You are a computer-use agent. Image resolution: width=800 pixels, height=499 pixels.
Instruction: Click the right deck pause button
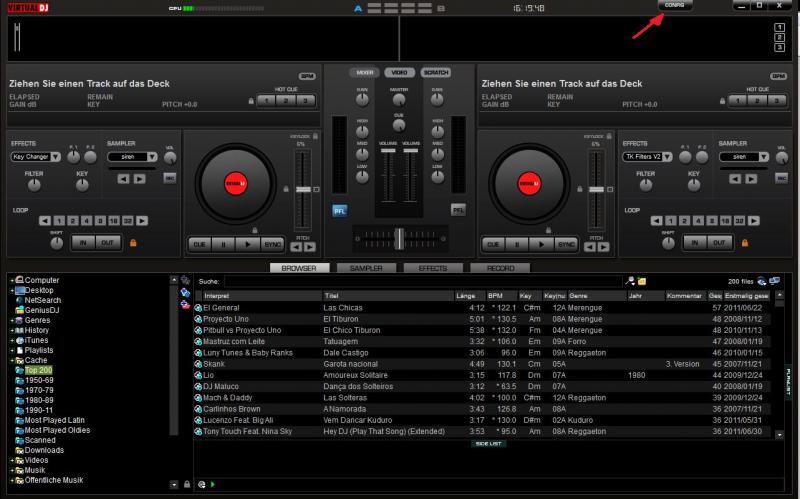point(517,244)
